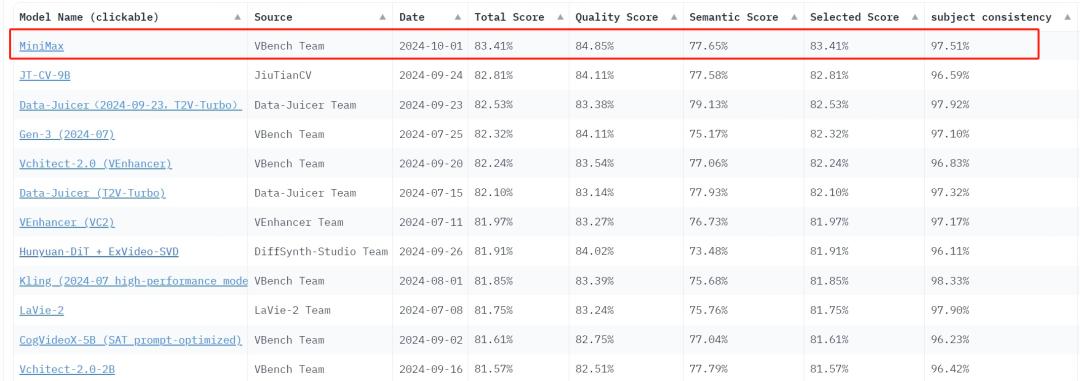Open the Gen-3 (2024-07) link

(67, 134)
